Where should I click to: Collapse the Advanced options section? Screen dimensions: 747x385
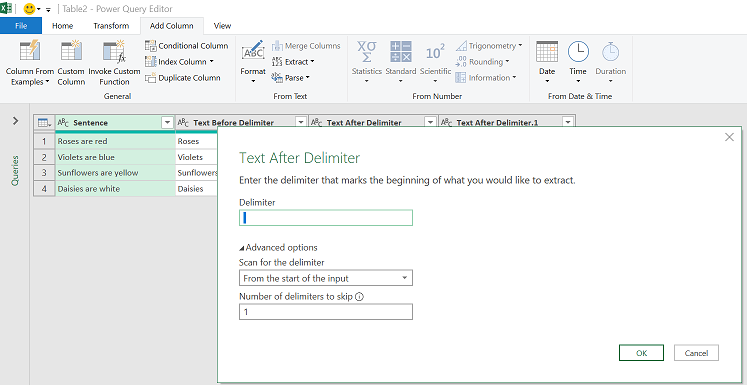pyautogui.click(x=278, y=248)
